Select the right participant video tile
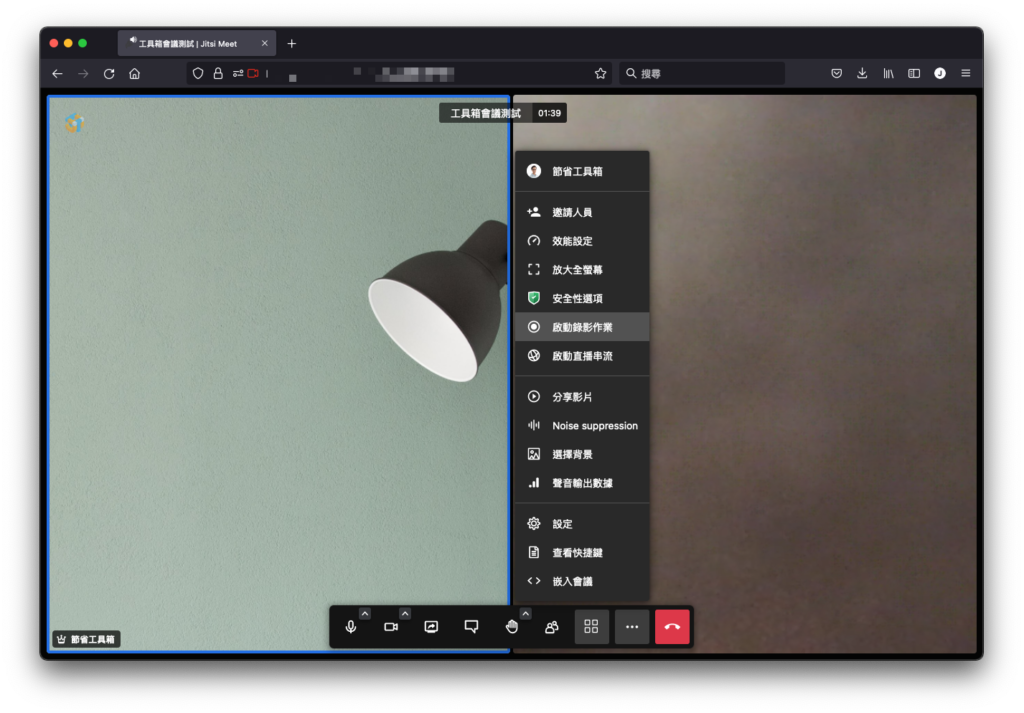The height and width of the screenshot is (713, 1024). point(813,373)
